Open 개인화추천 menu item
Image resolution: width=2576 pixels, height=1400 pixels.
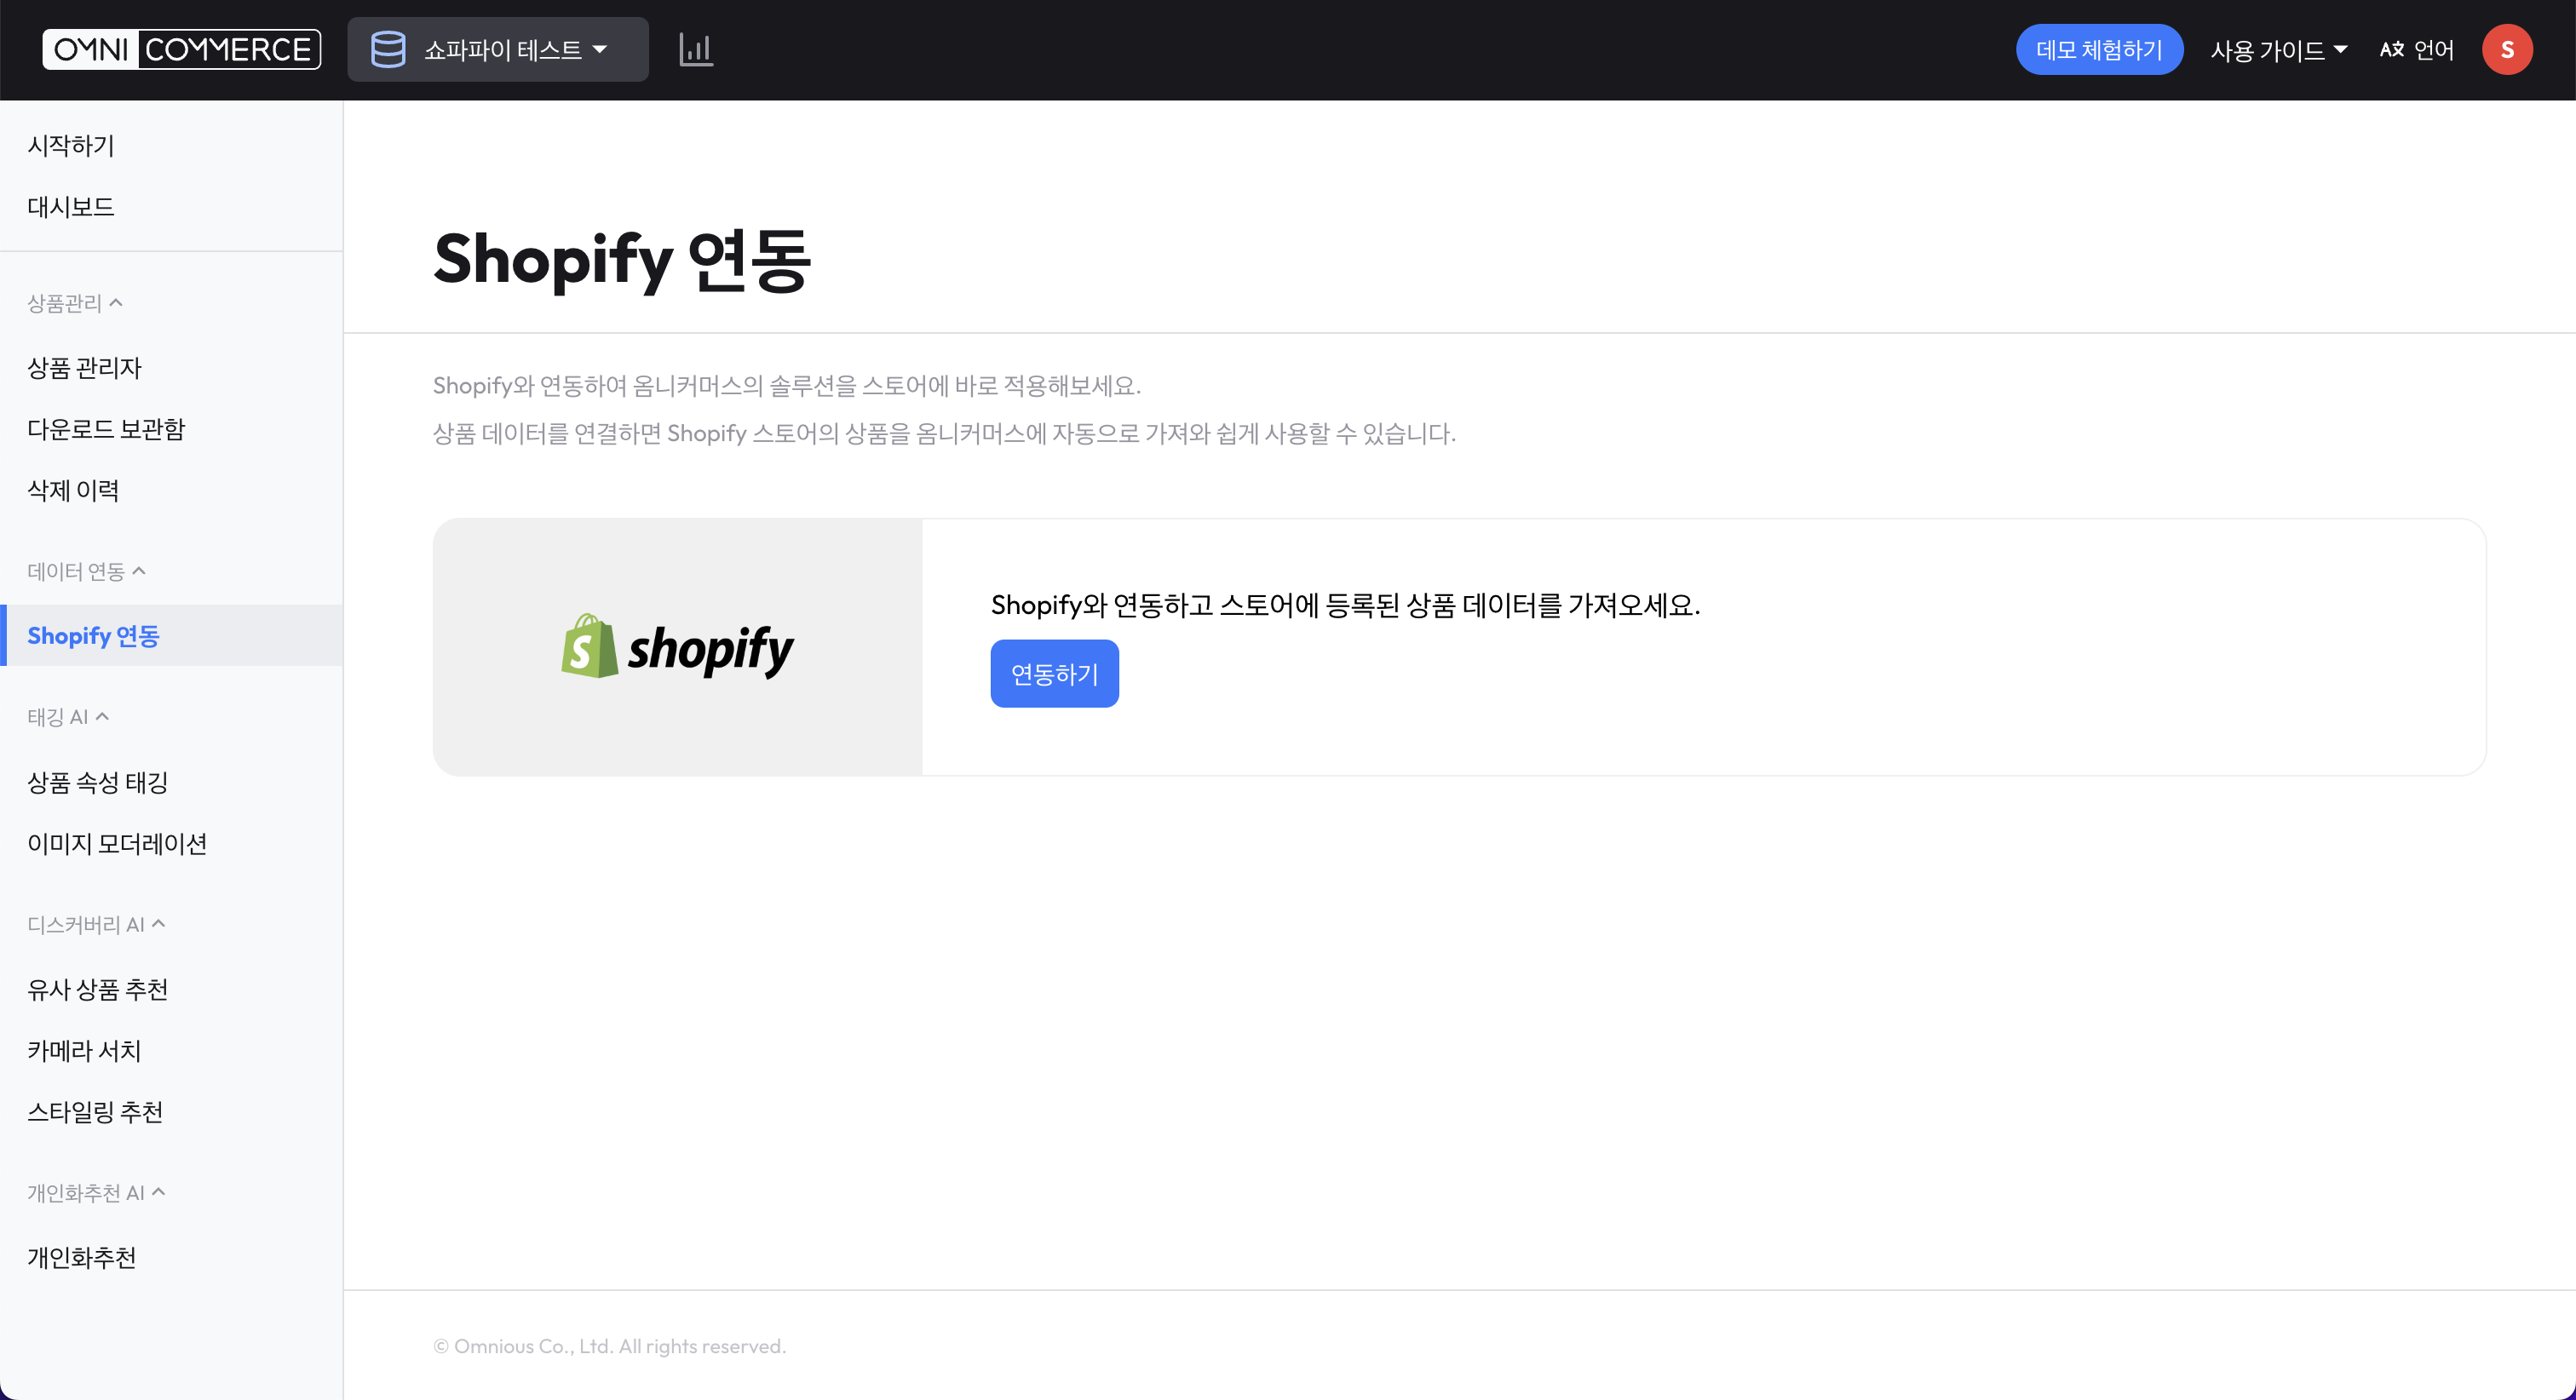click(82, 1257)
